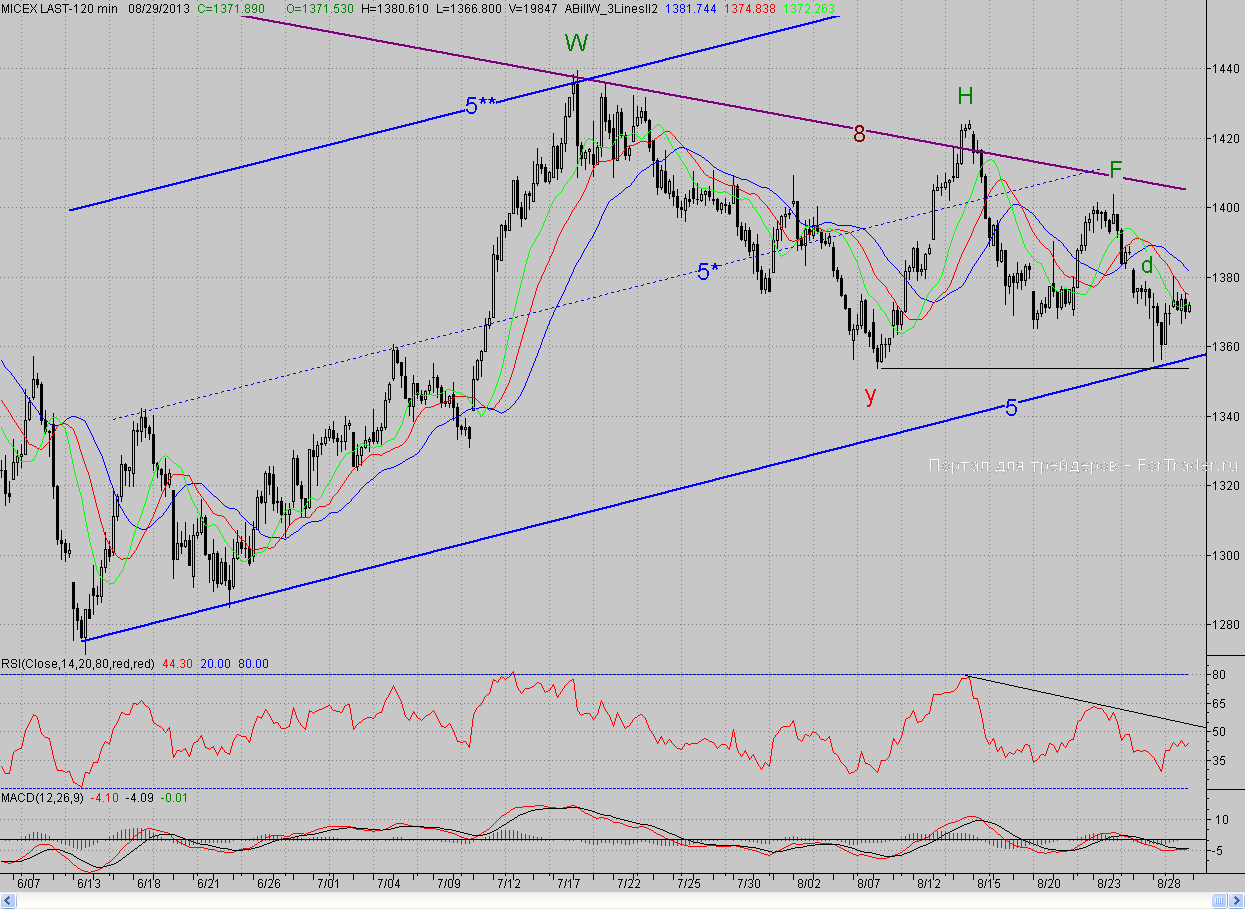Select the 5* dashed midline label

[x=708, y=272]
